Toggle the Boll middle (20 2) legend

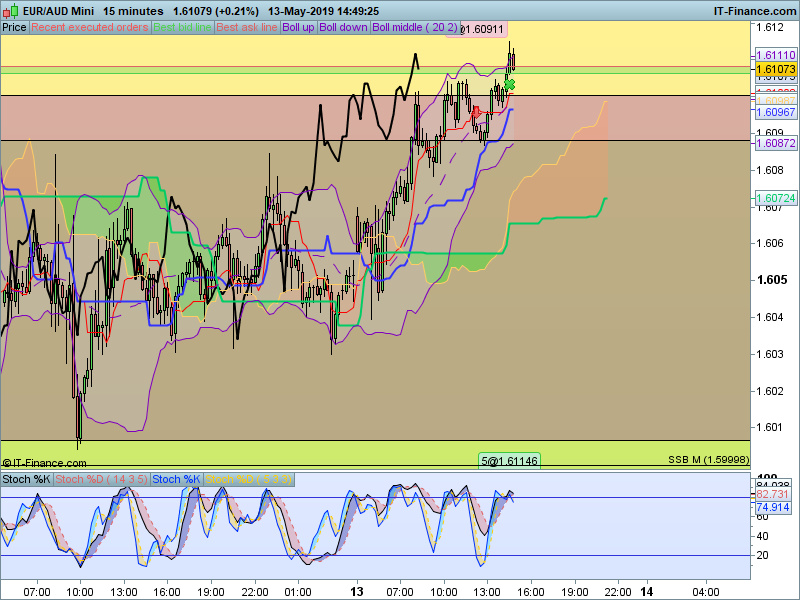[x=415, y=28]
